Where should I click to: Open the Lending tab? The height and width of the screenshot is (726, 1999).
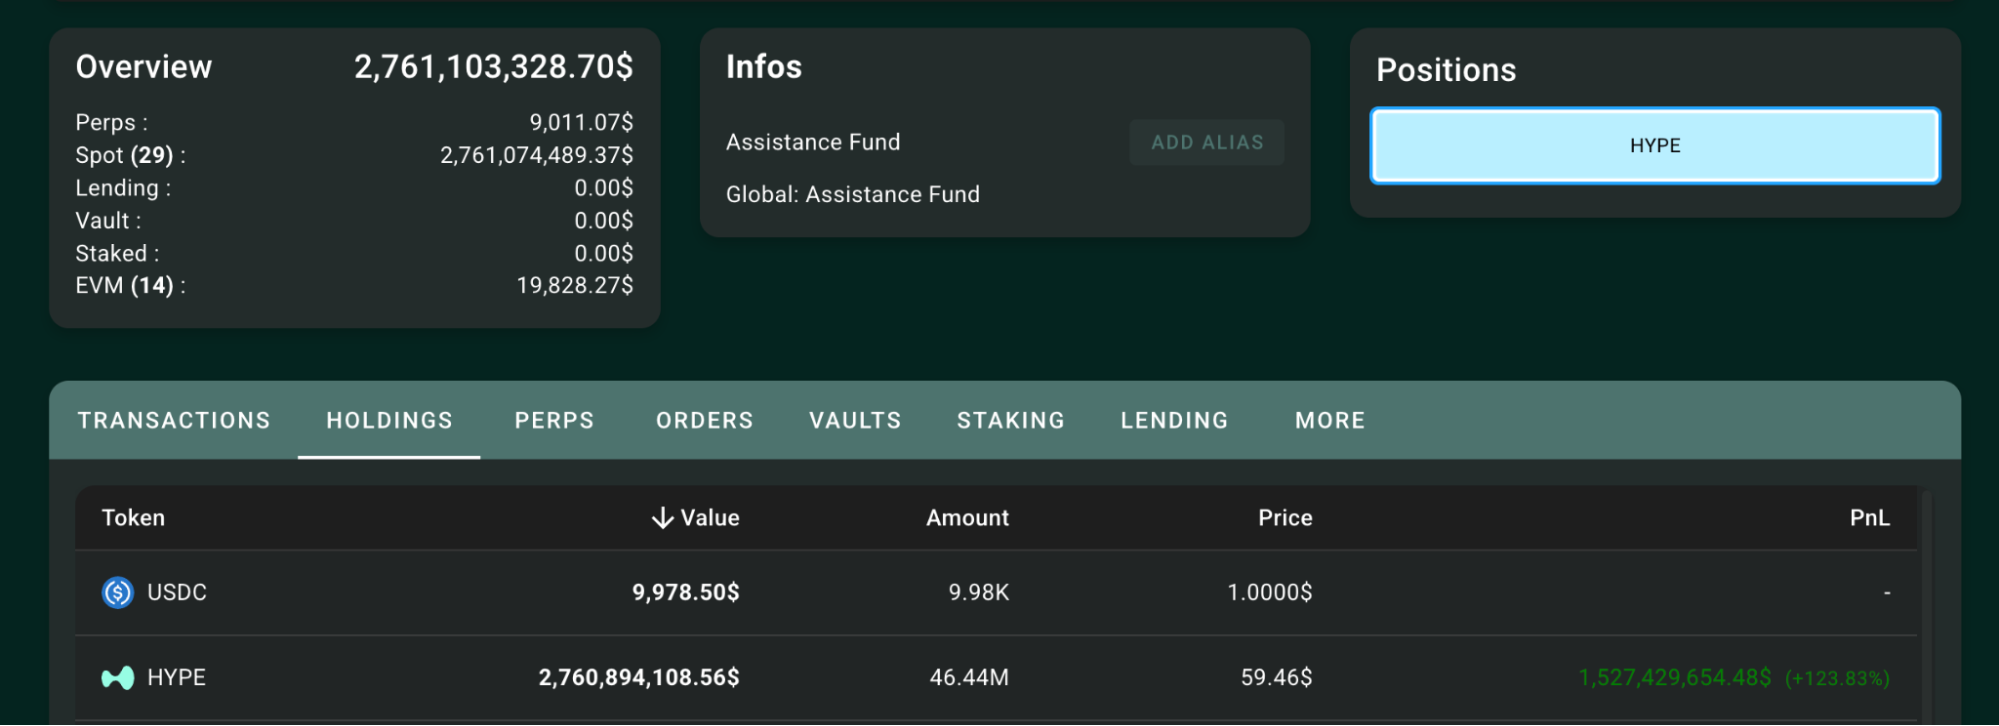(x=1174, y=421)
